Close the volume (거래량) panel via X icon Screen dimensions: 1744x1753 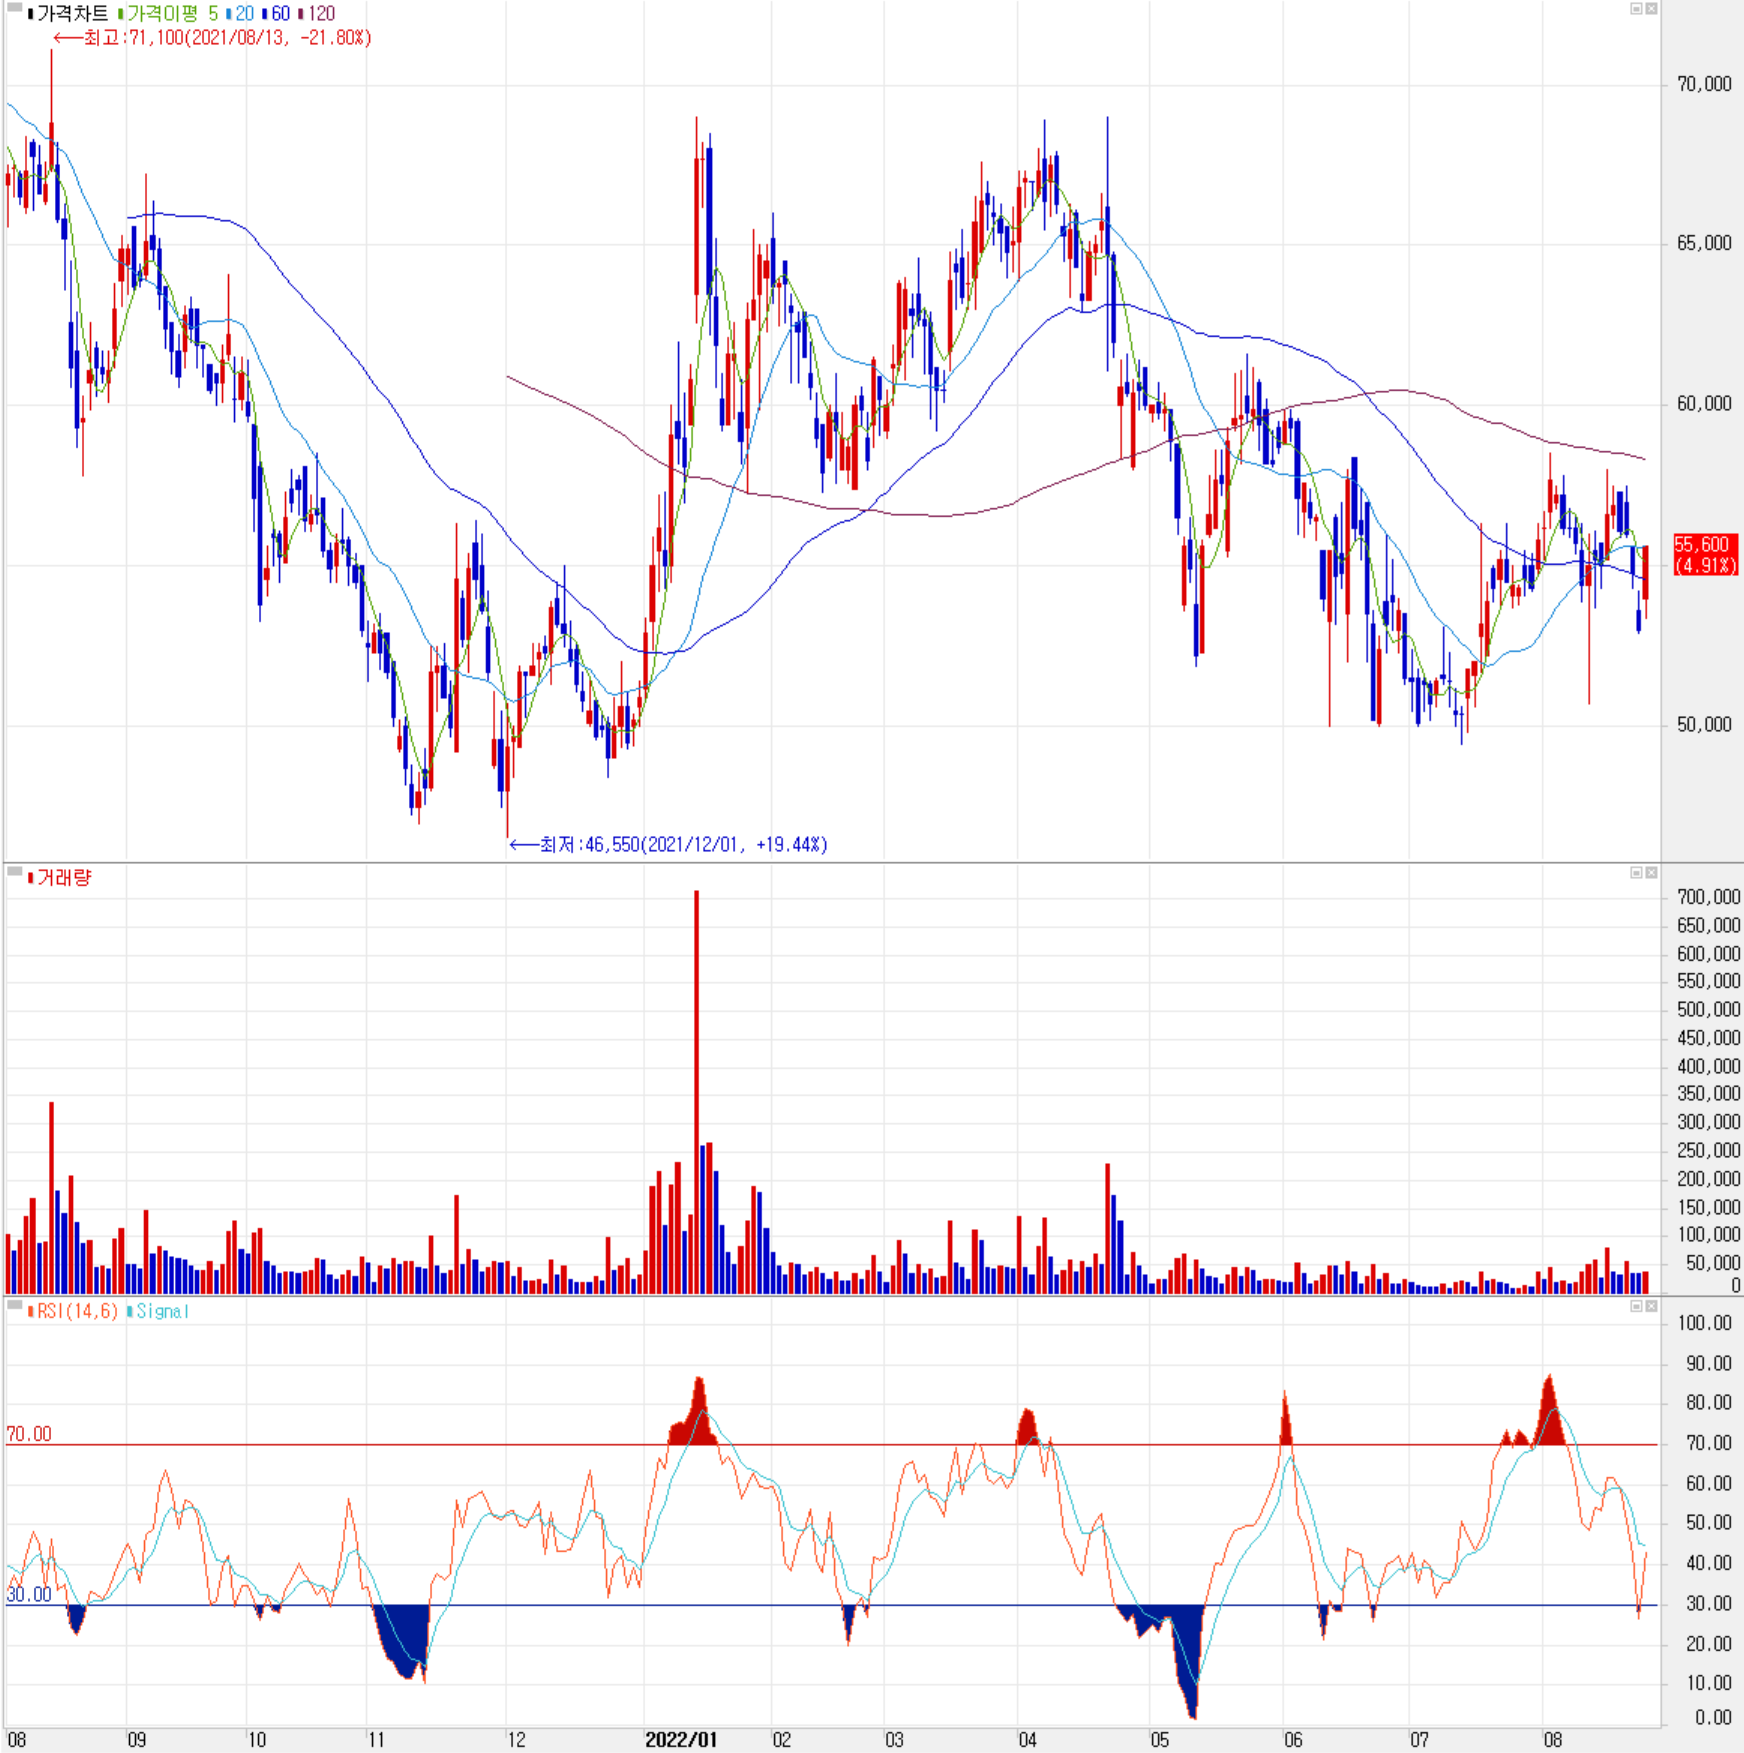point(1651,873)
